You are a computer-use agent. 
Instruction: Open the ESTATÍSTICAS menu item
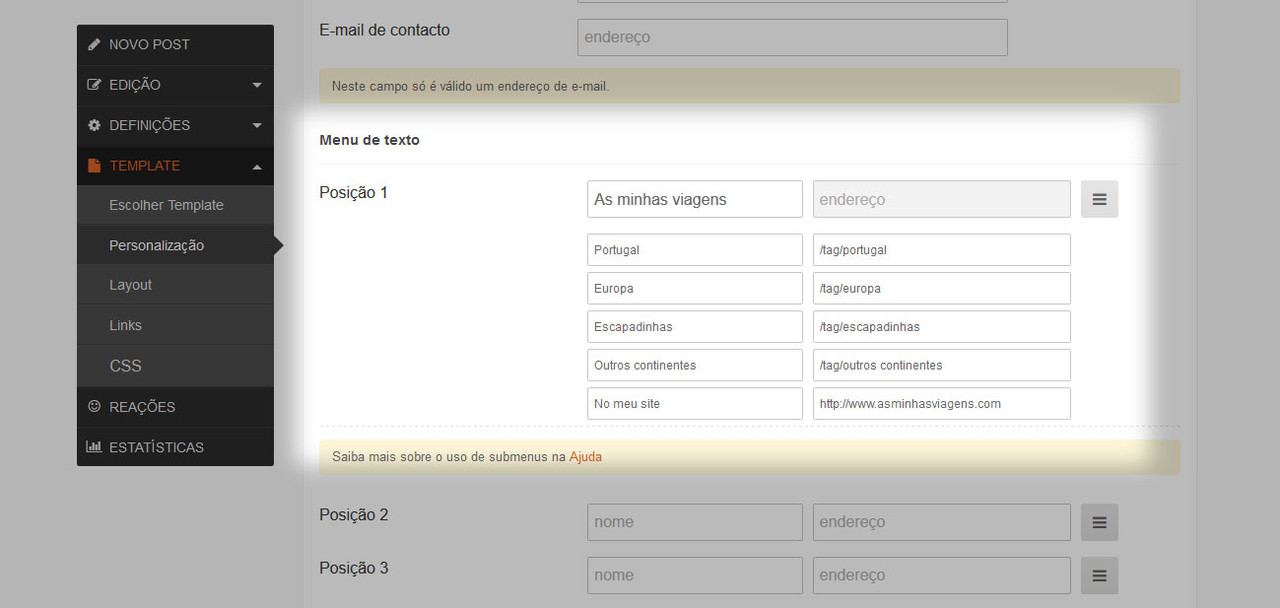tap(175, 447)
